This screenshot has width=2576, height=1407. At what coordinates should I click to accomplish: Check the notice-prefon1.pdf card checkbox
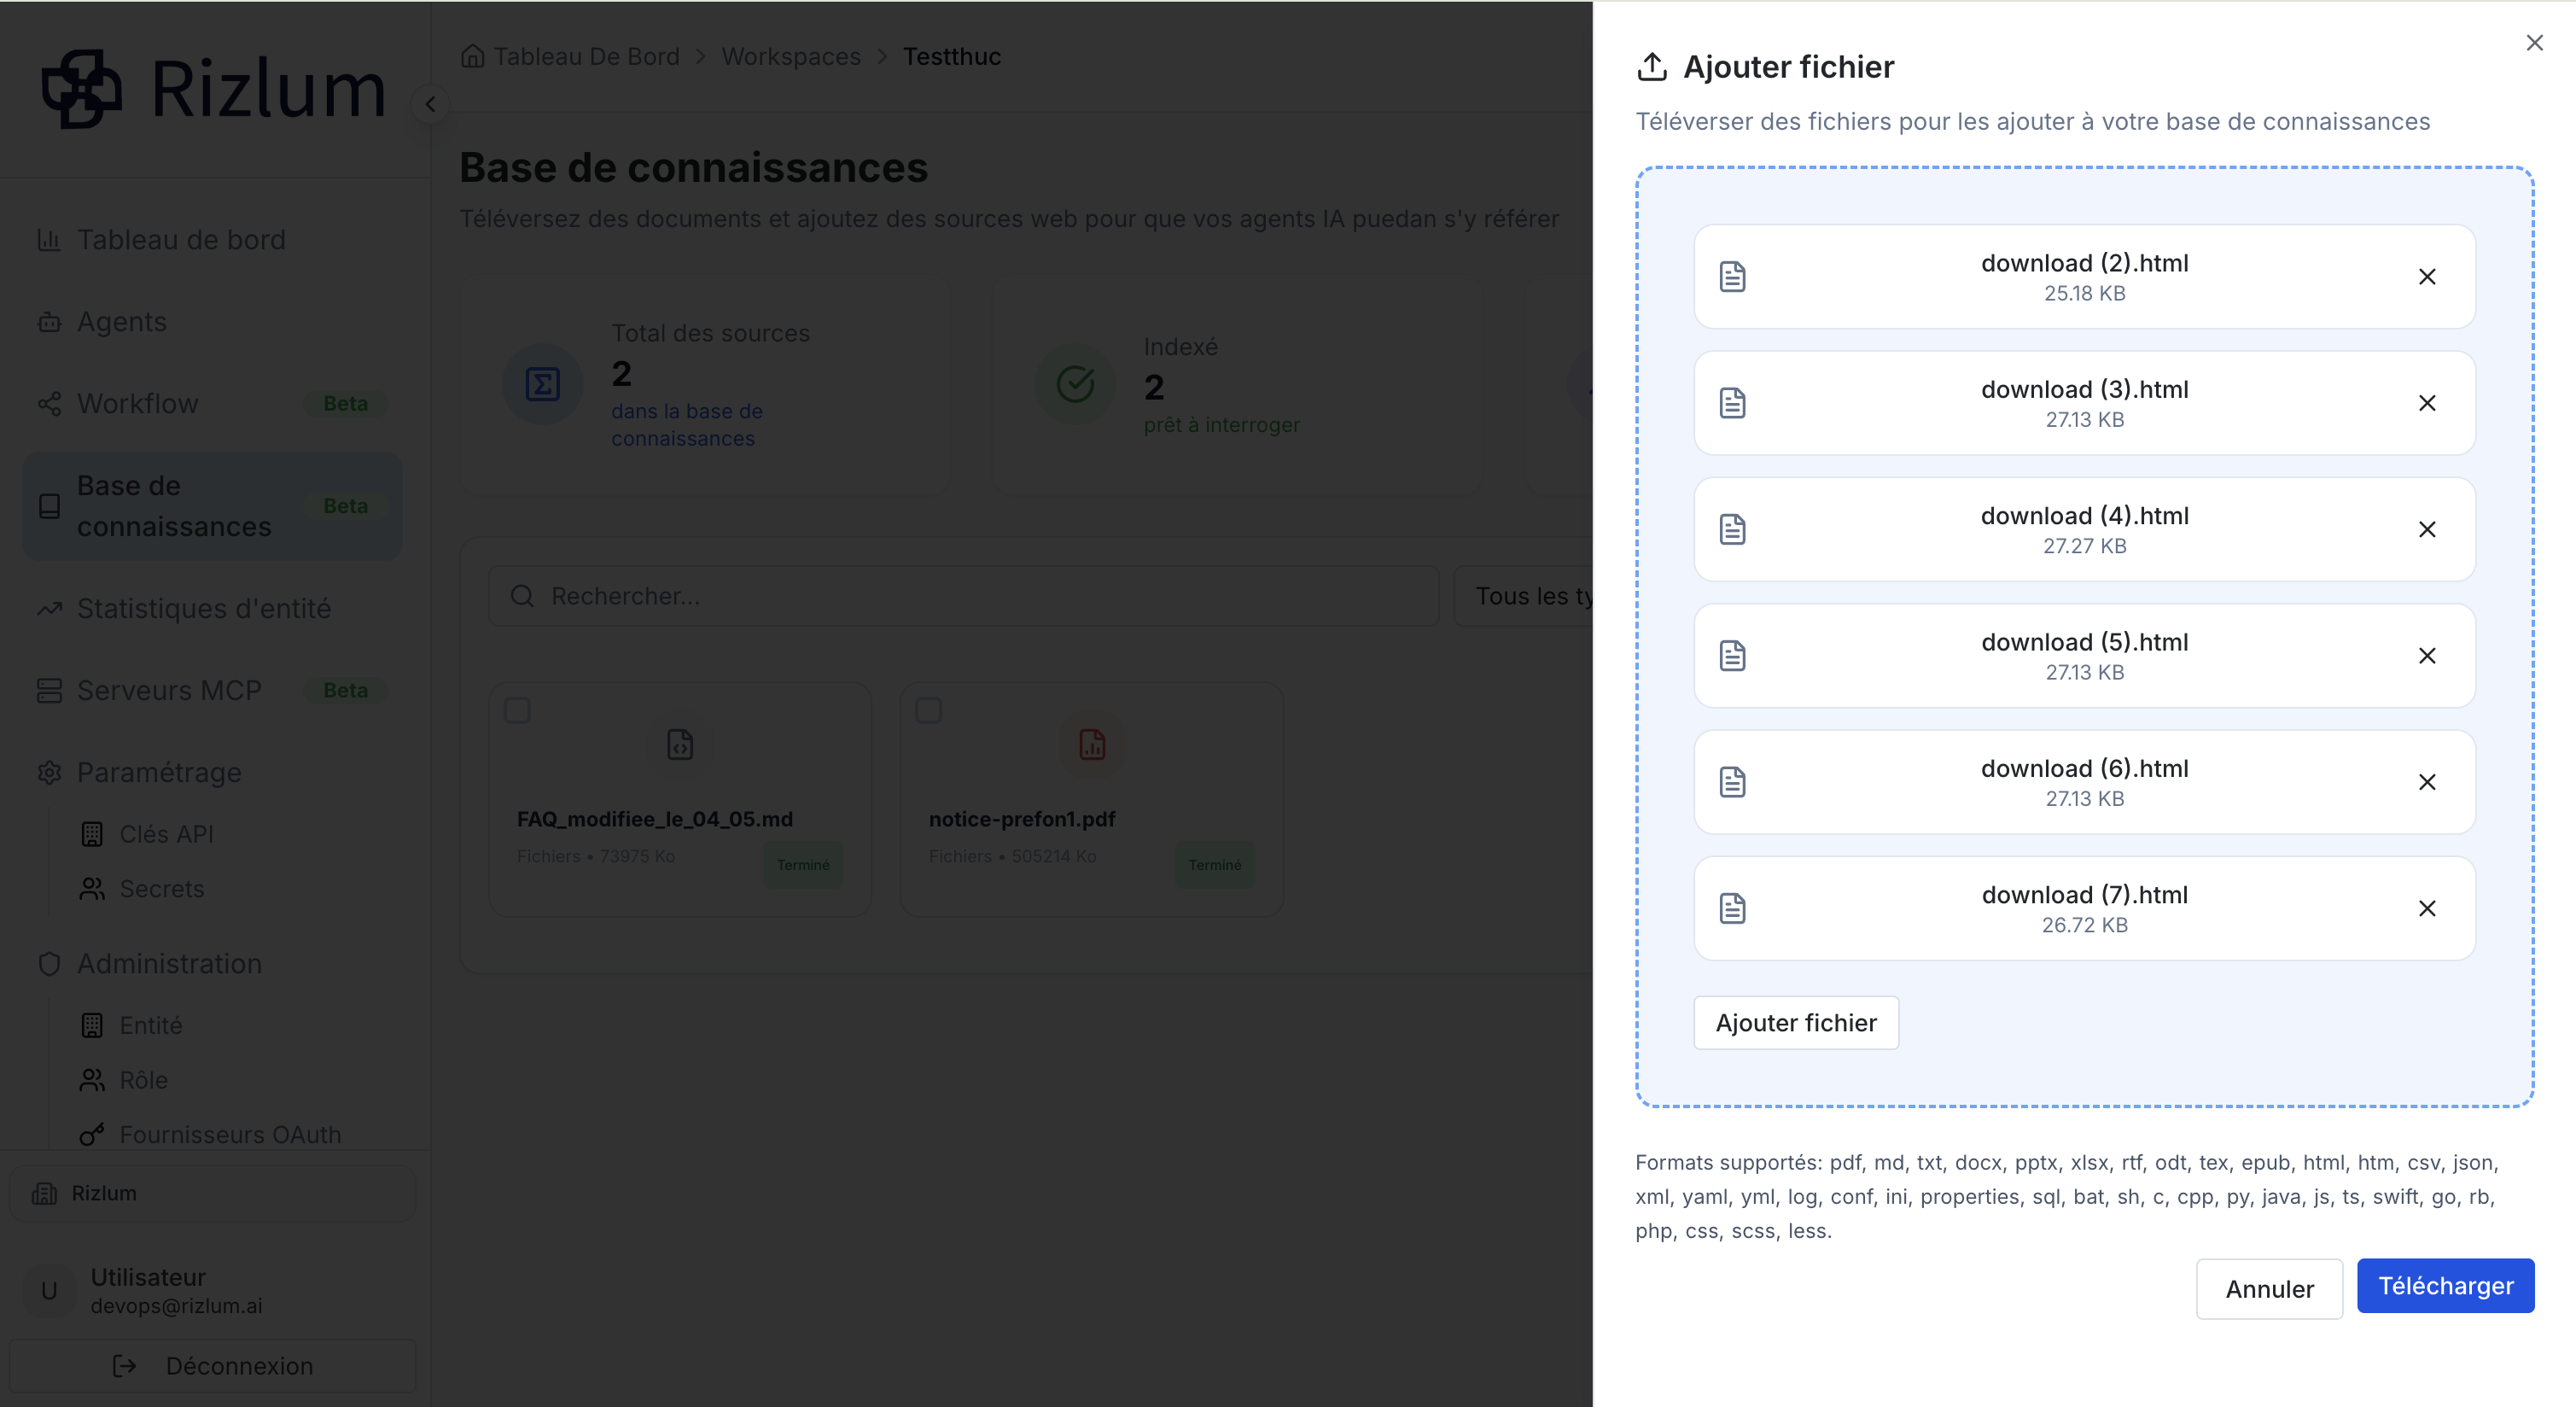point(929,711)
